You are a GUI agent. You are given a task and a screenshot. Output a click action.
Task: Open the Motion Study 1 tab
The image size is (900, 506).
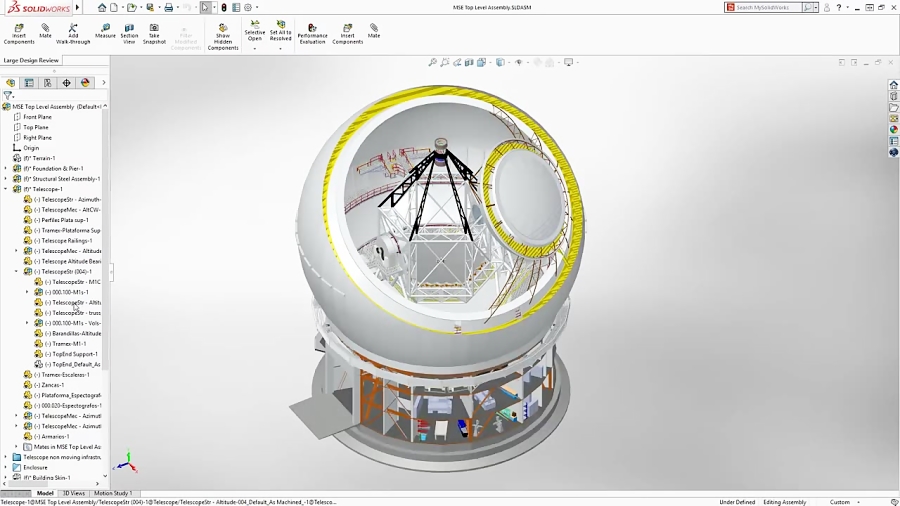point(112,493)
